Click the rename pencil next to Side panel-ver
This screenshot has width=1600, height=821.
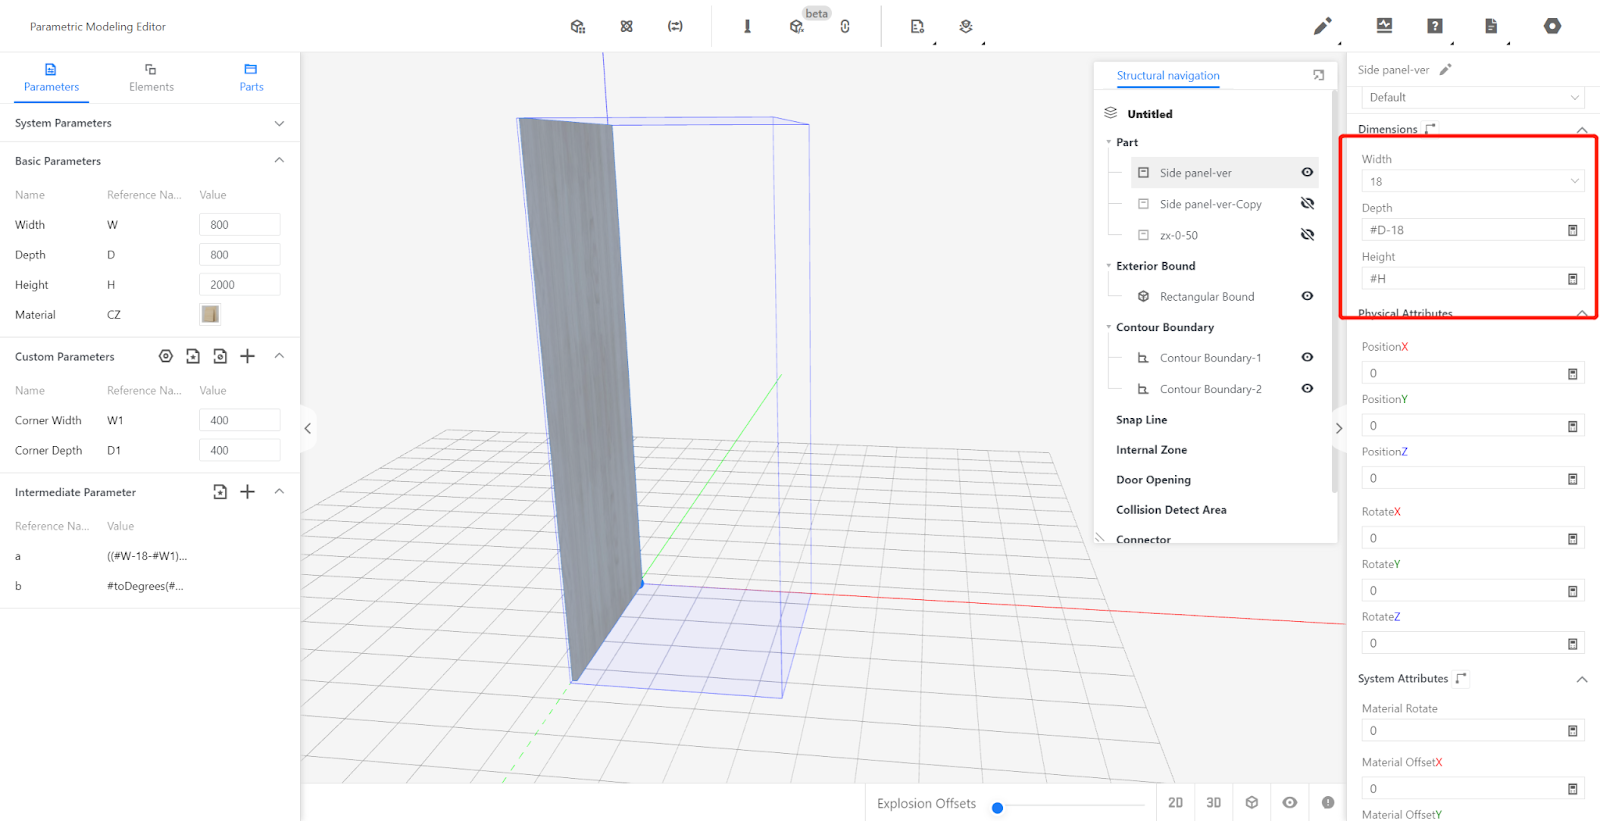point(1445,70)
